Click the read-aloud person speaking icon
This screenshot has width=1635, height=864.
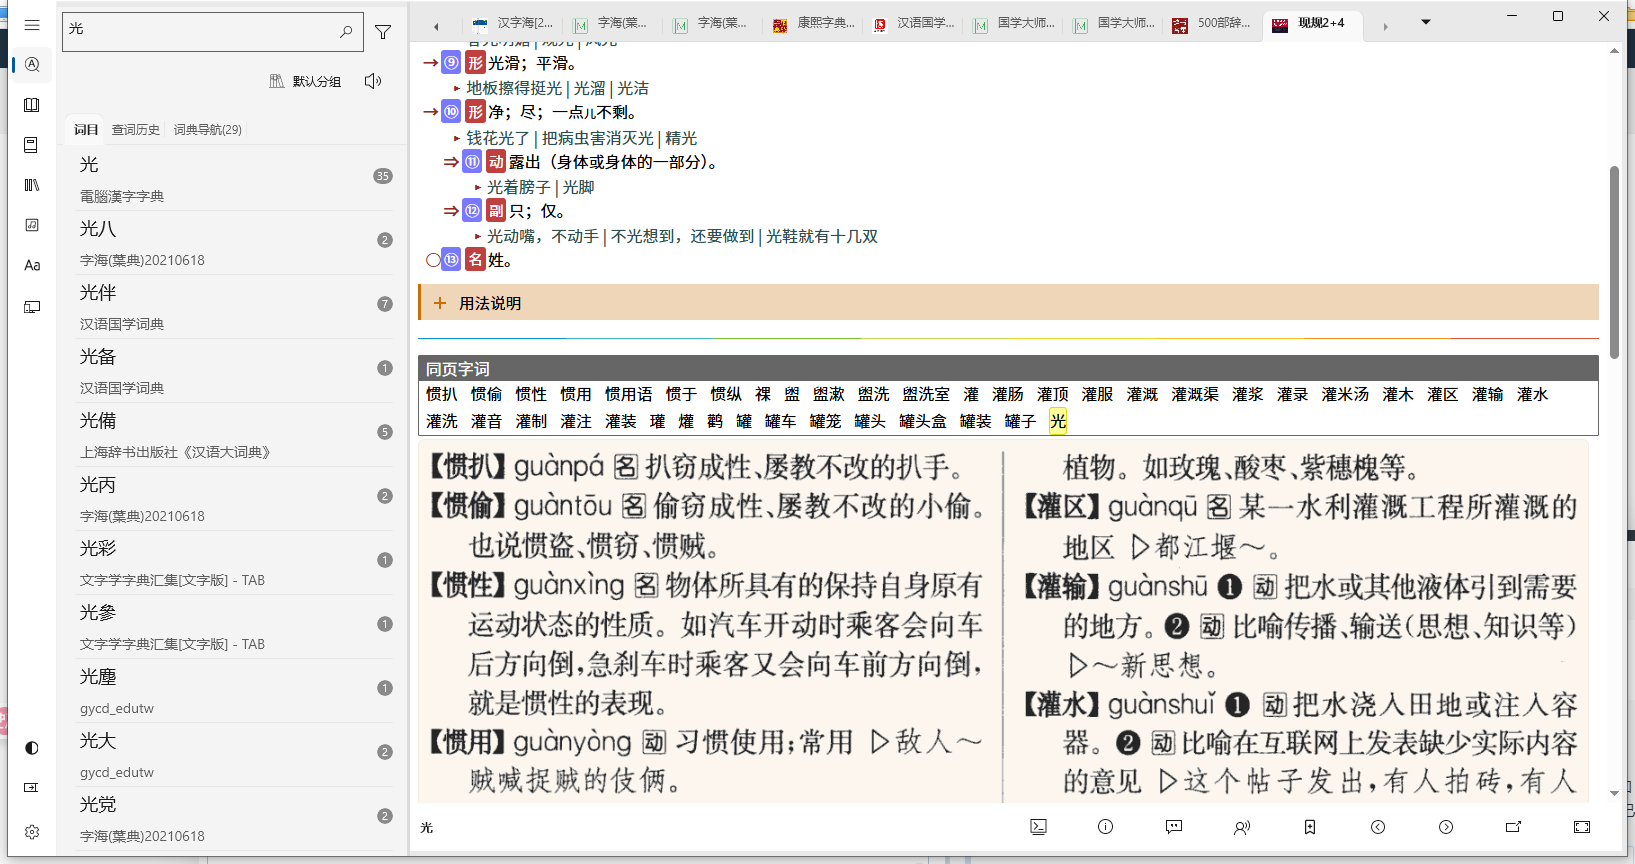(1242, 827)
